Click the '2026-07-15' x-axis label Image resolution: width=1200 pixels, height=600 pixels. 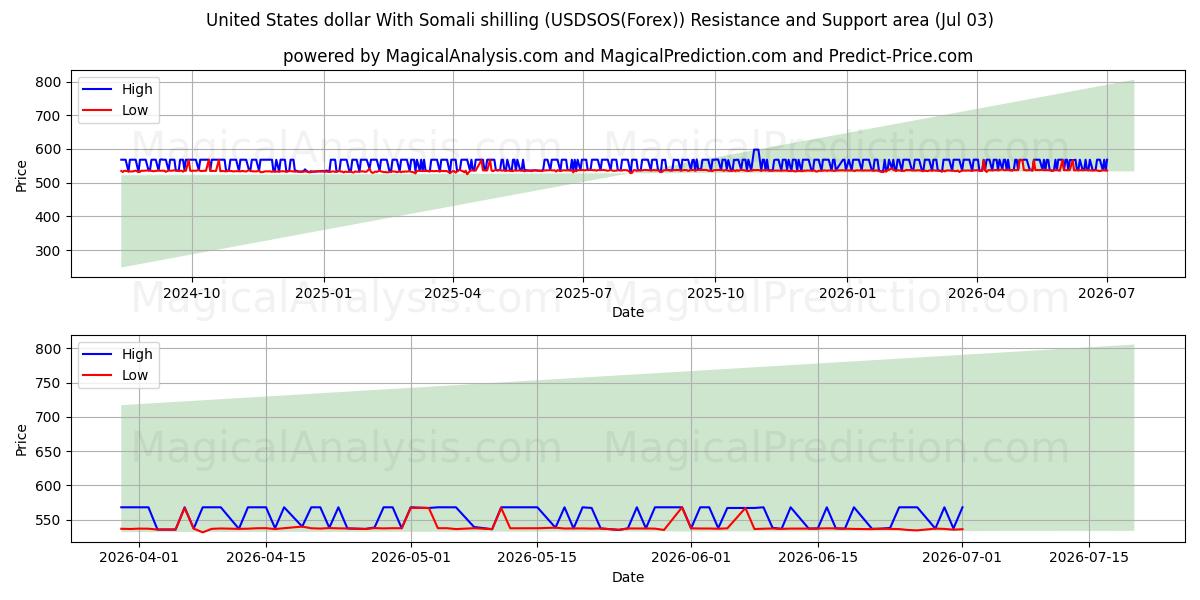point(1090,560)
